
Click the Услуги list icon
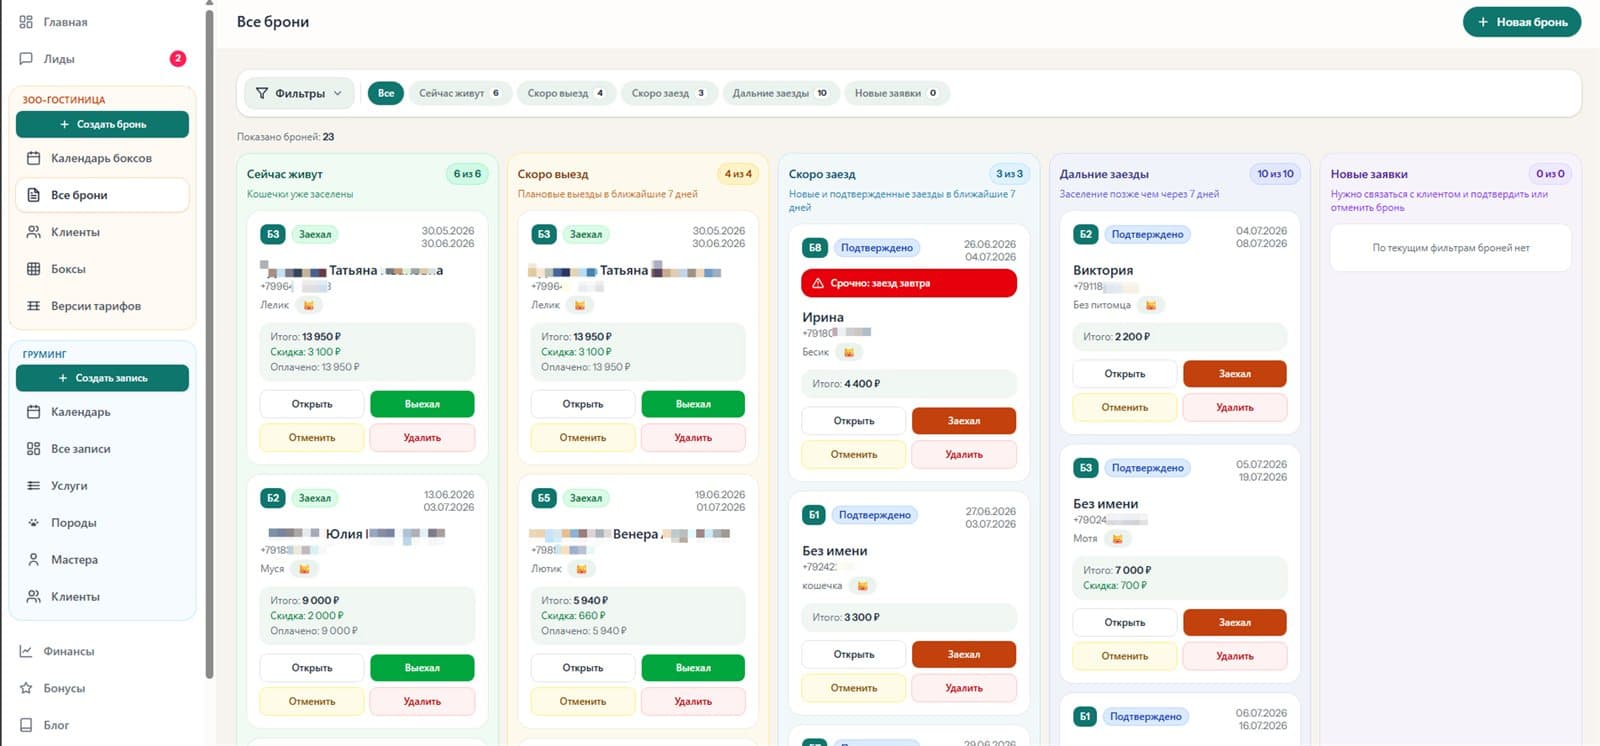(x=34, y=486)
